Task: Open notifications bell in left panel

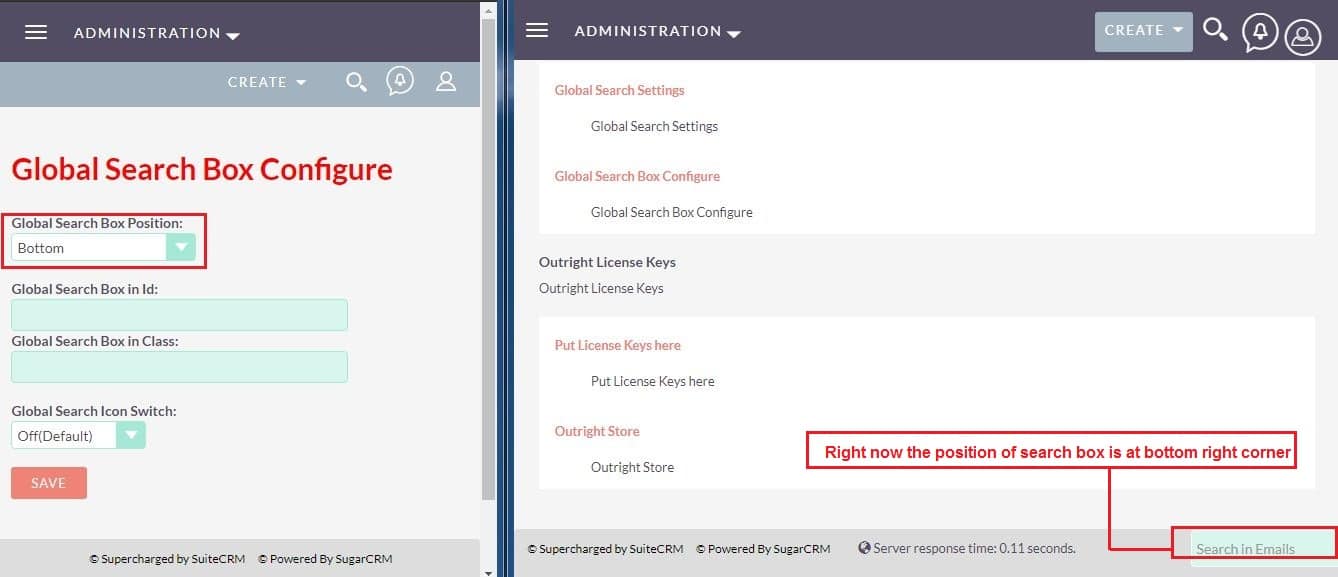Action: 400,82
